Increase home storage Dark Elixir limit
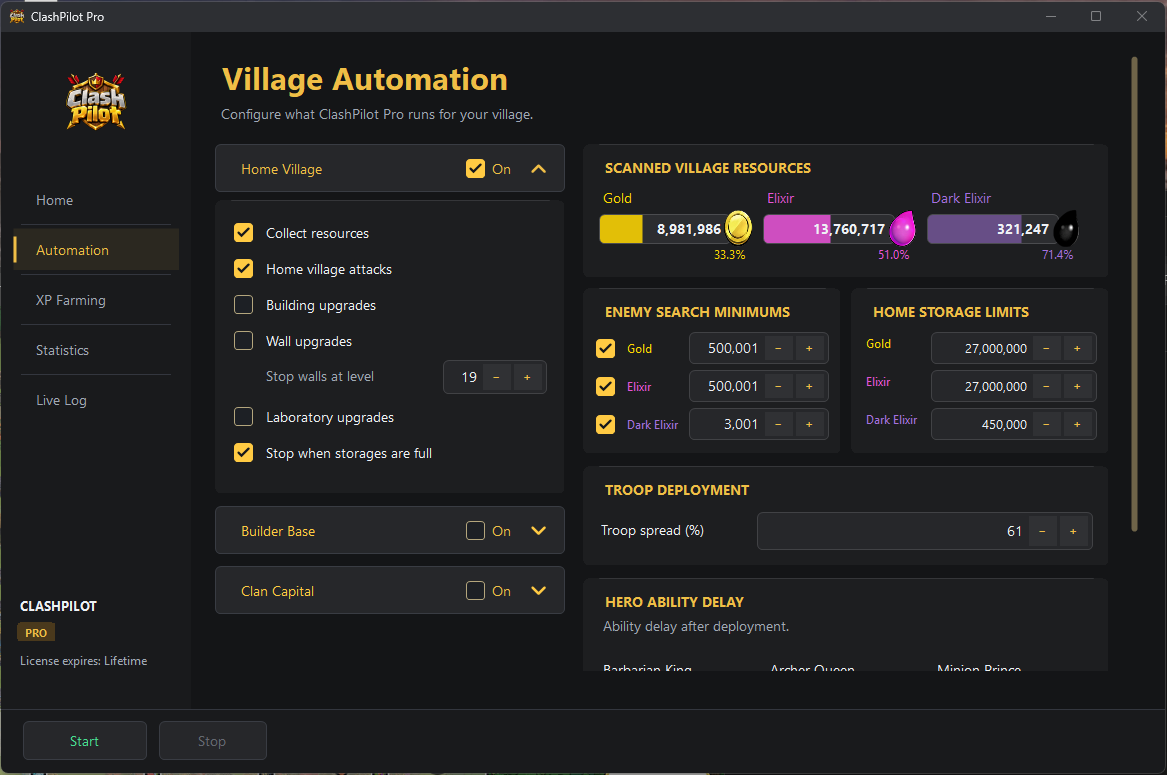The image size is (1167, 775). point(1077,424)
